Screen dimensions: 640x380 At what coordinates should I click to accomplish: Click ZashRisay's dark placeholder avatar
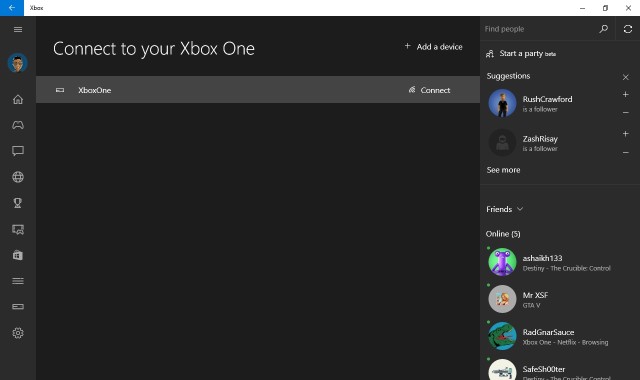(x=502, y=143)
